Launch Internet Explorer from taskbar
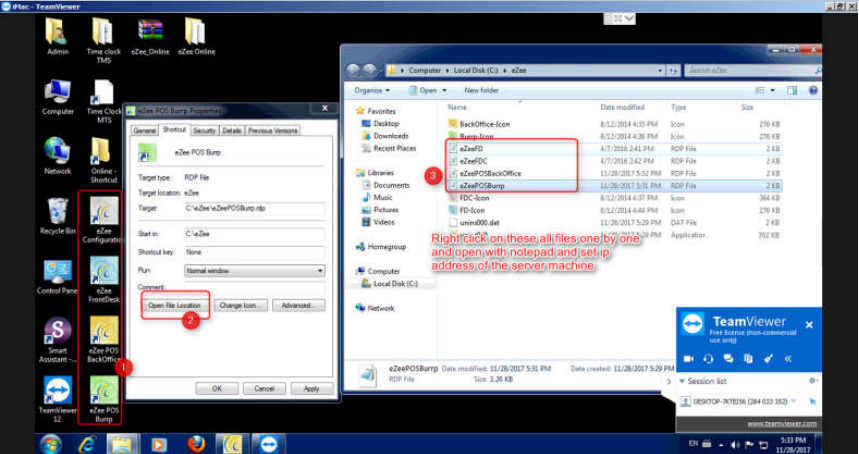The image size is (859, 454). [x=87, y=444]
